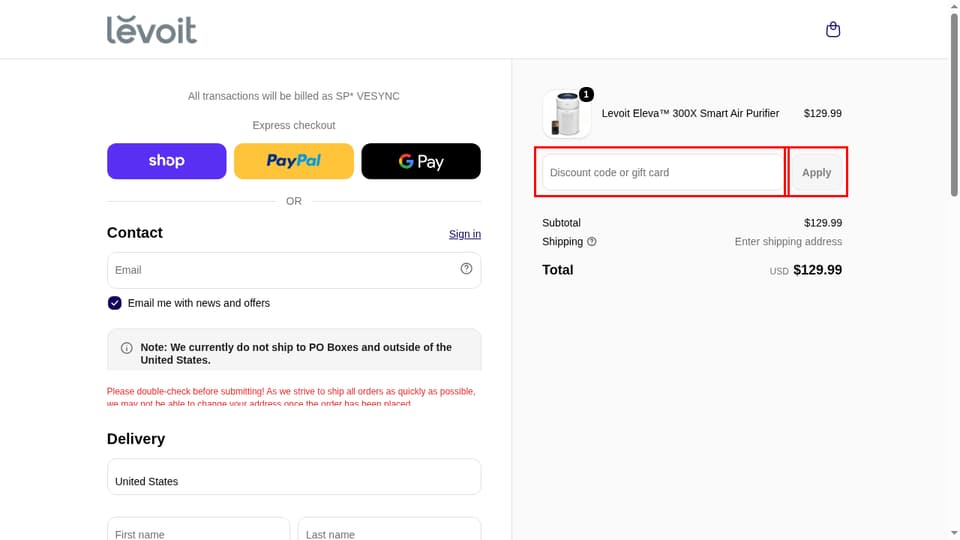Focus the Email input field
Viewport: 960px width, 540px height.
click(294, 270)
